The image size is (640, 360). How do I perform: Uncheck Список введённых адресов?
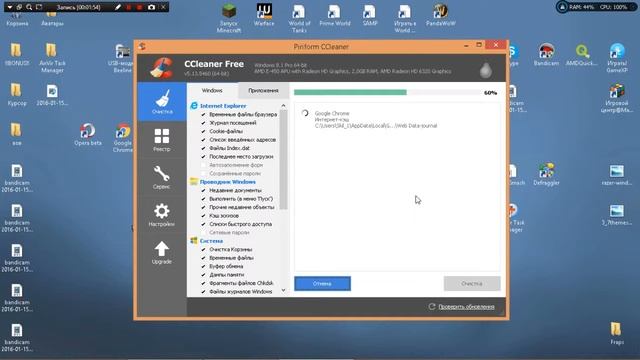click(x=203, y=140)
